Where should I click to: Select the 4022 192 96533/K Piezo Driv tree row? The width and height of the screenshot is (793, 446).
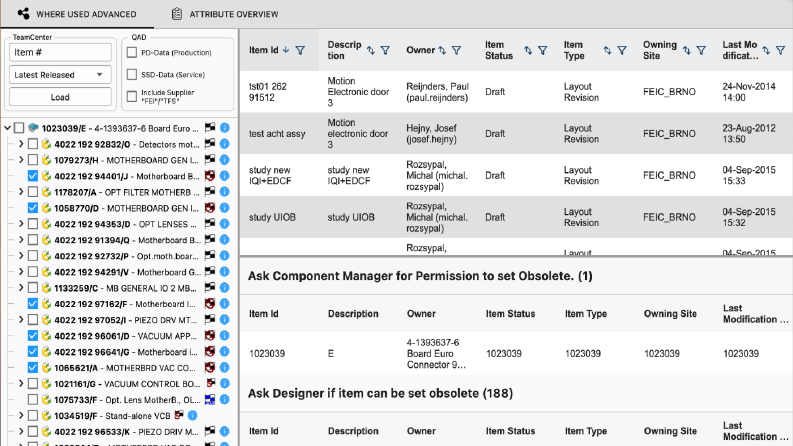(x=126, y=432)
